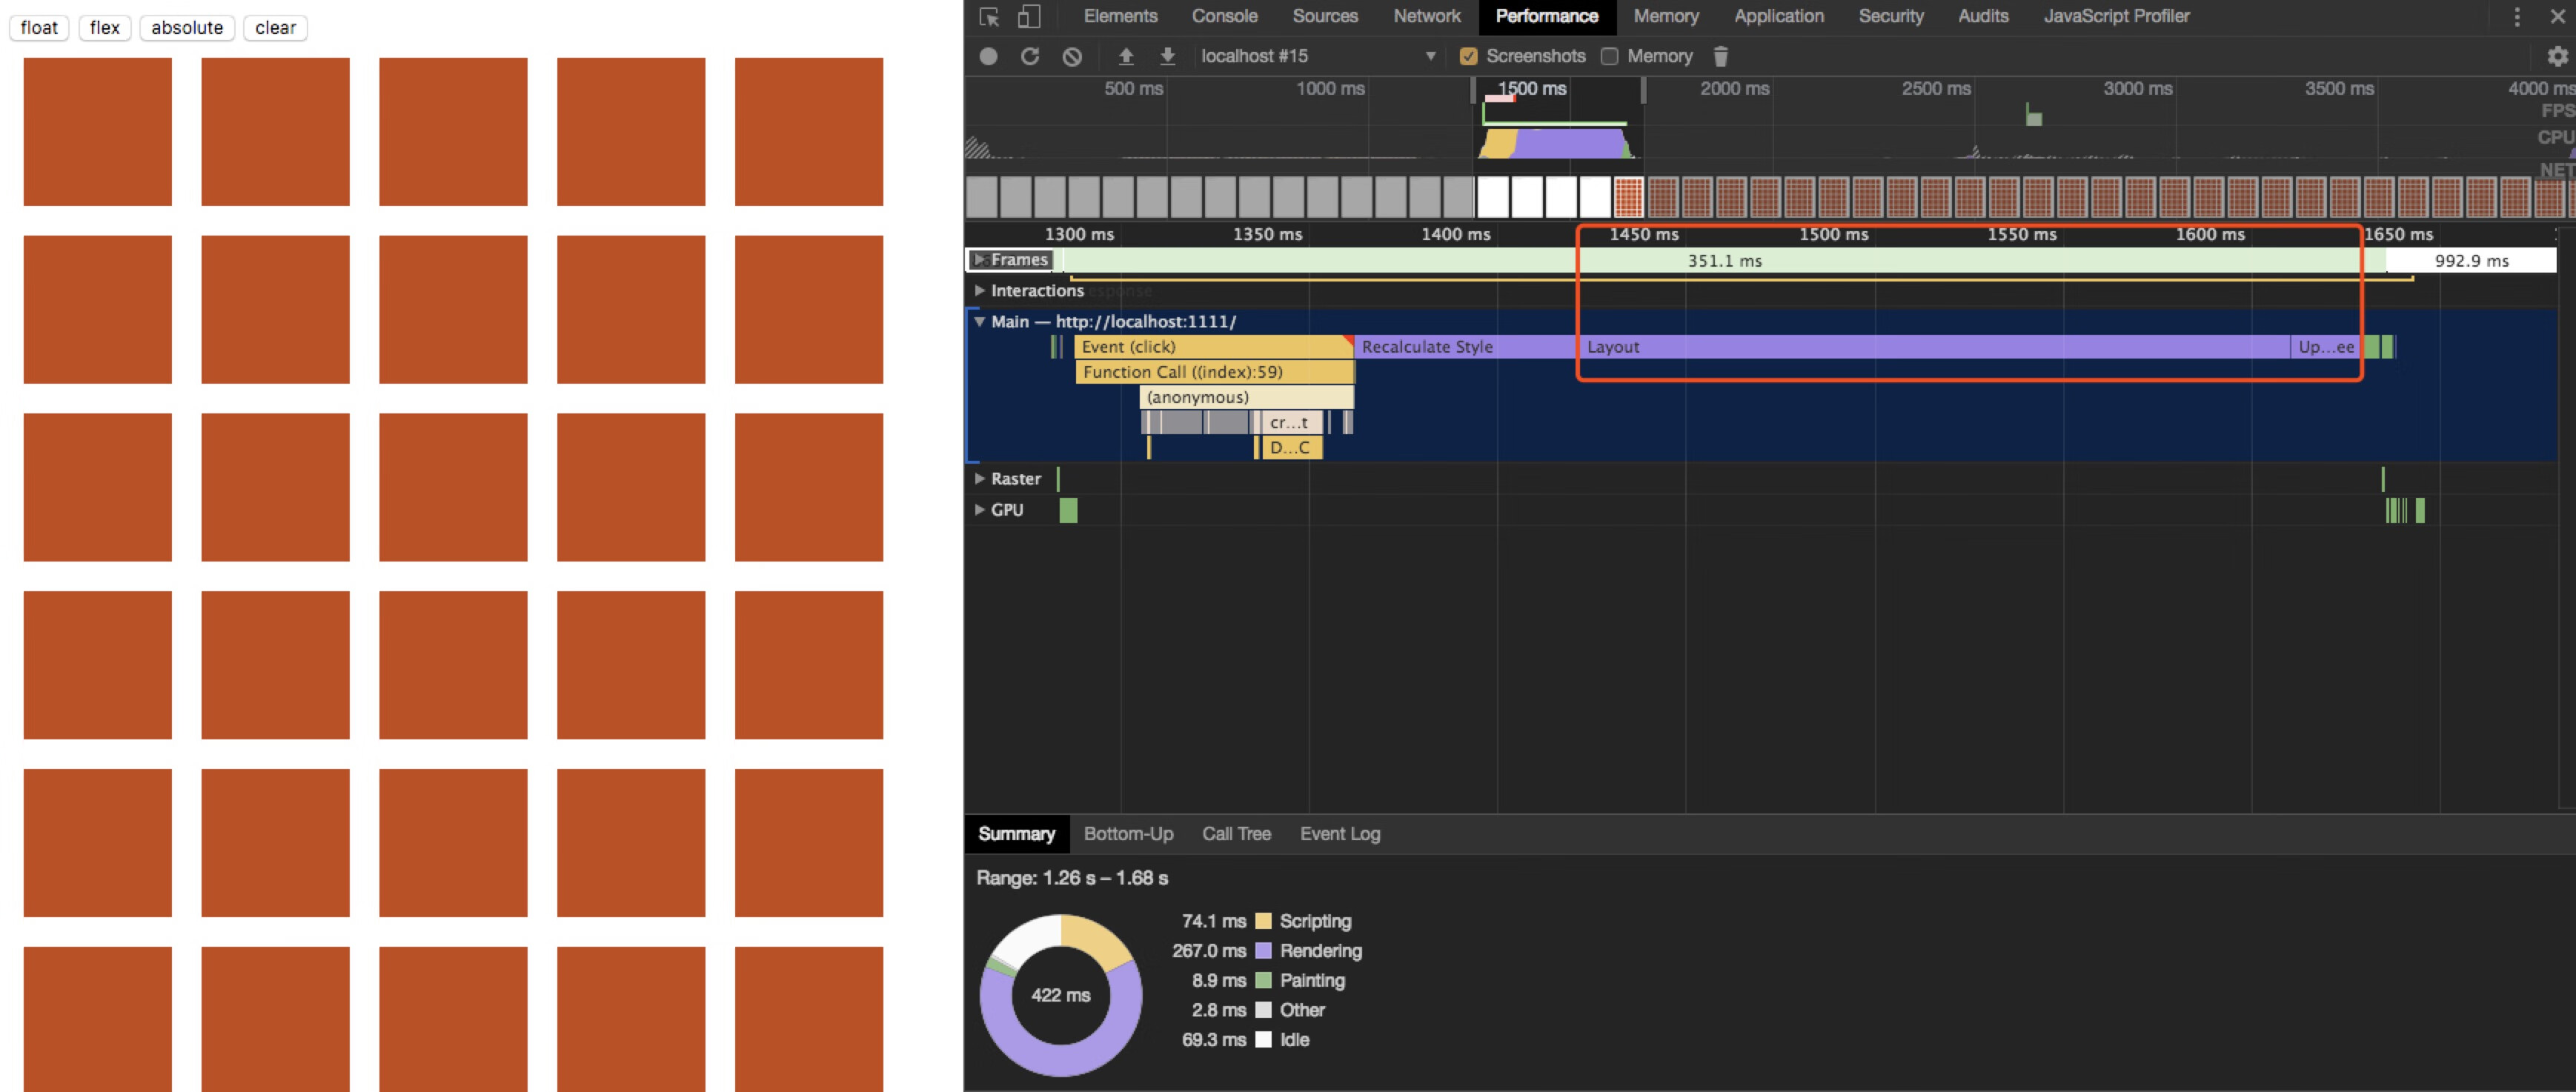The width and height of the screenshot is (2576, 1092).
Task: Click the 2500 ms overview ruler label
Action: coord(1936,88)
